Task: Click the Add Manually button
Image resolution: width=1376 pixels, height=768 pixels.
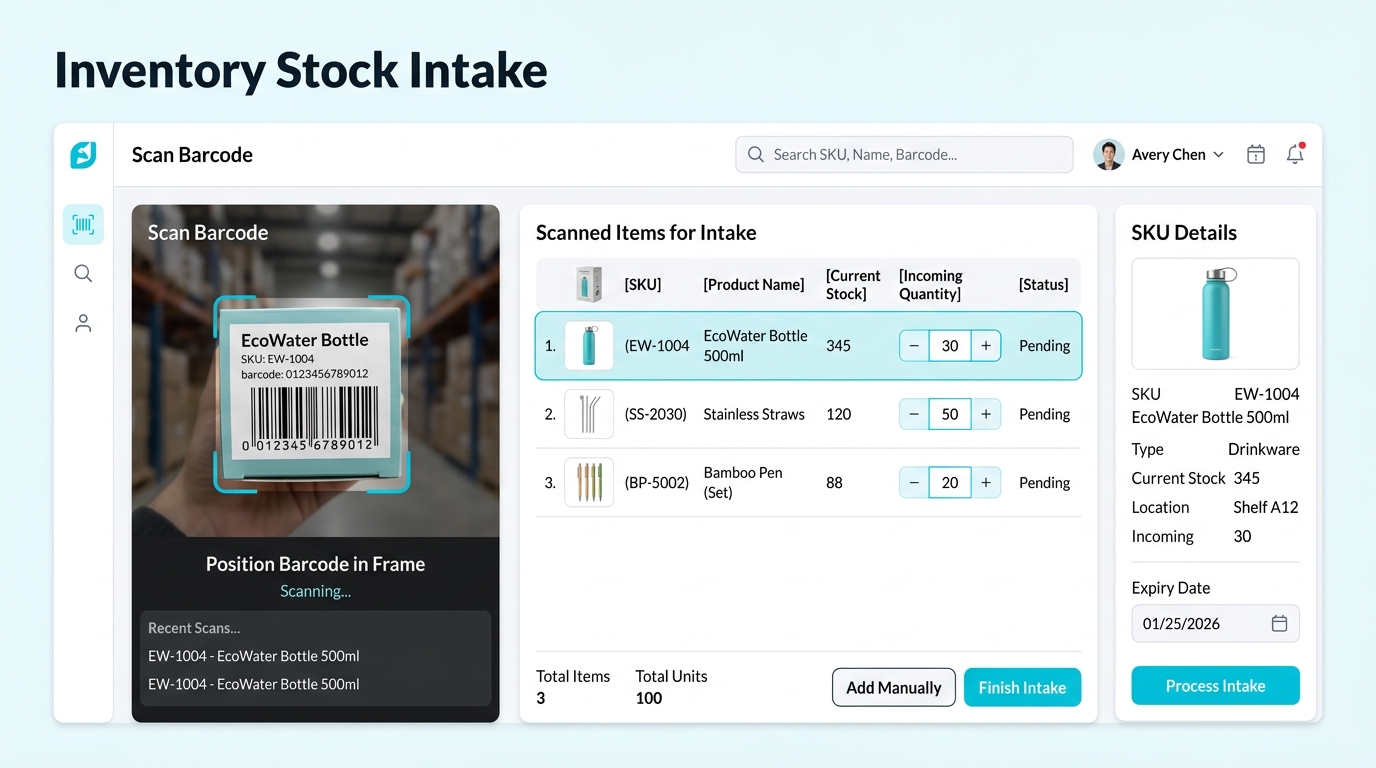Action: pyautogui.click(x=894, y=687)
